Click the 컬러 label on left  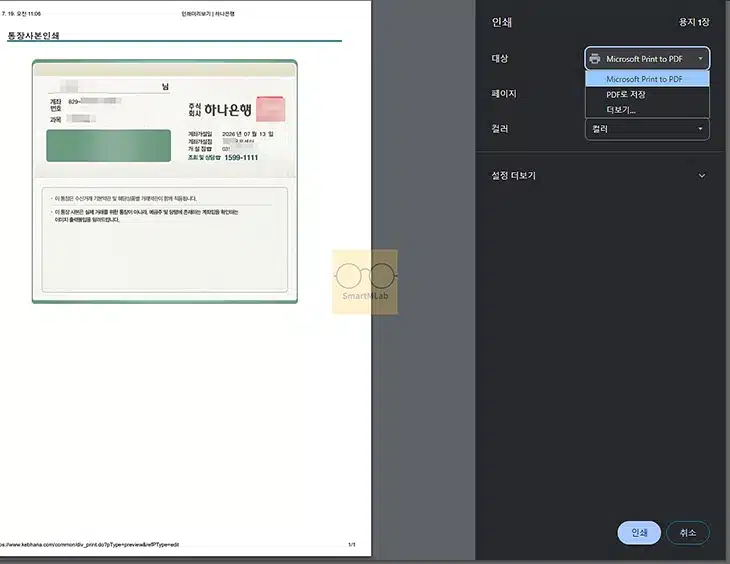click(x=500, y=129)
